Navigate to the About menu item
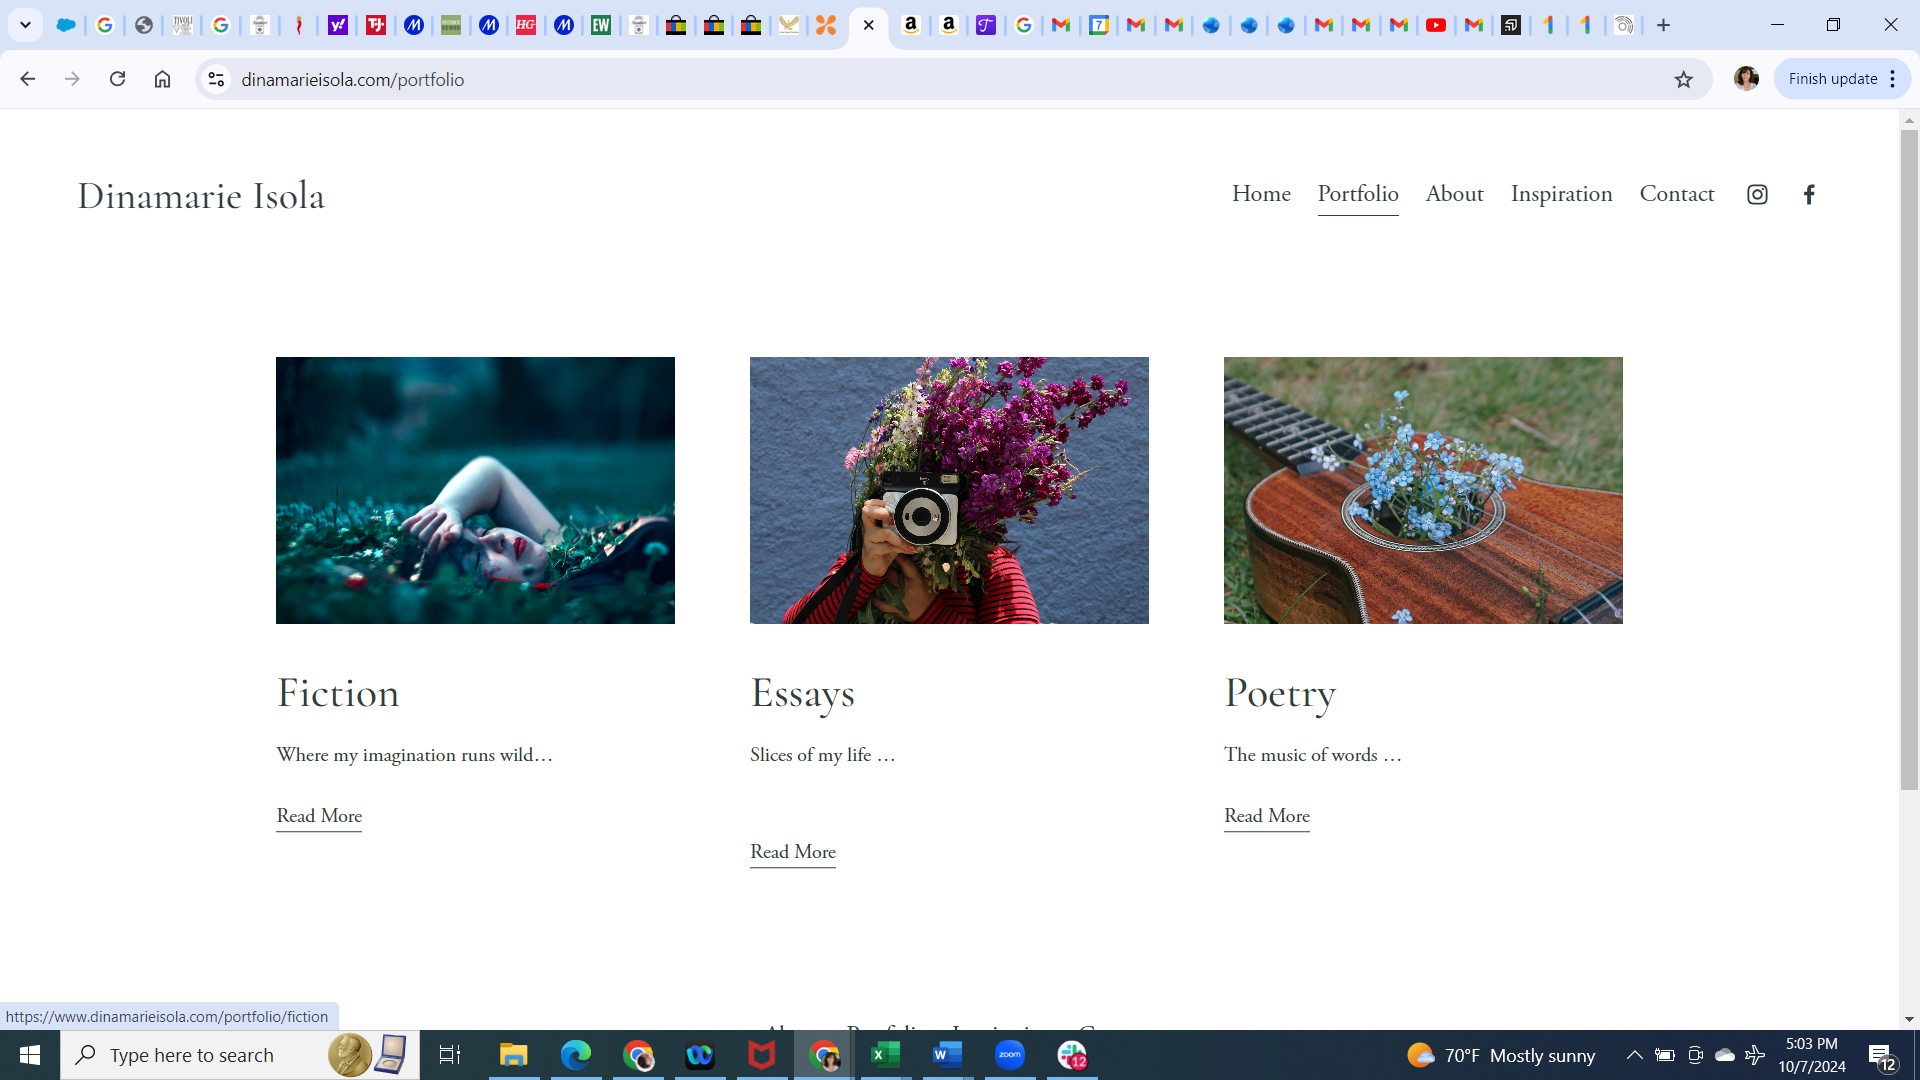The image size is (1920, 1080). 1454,194
